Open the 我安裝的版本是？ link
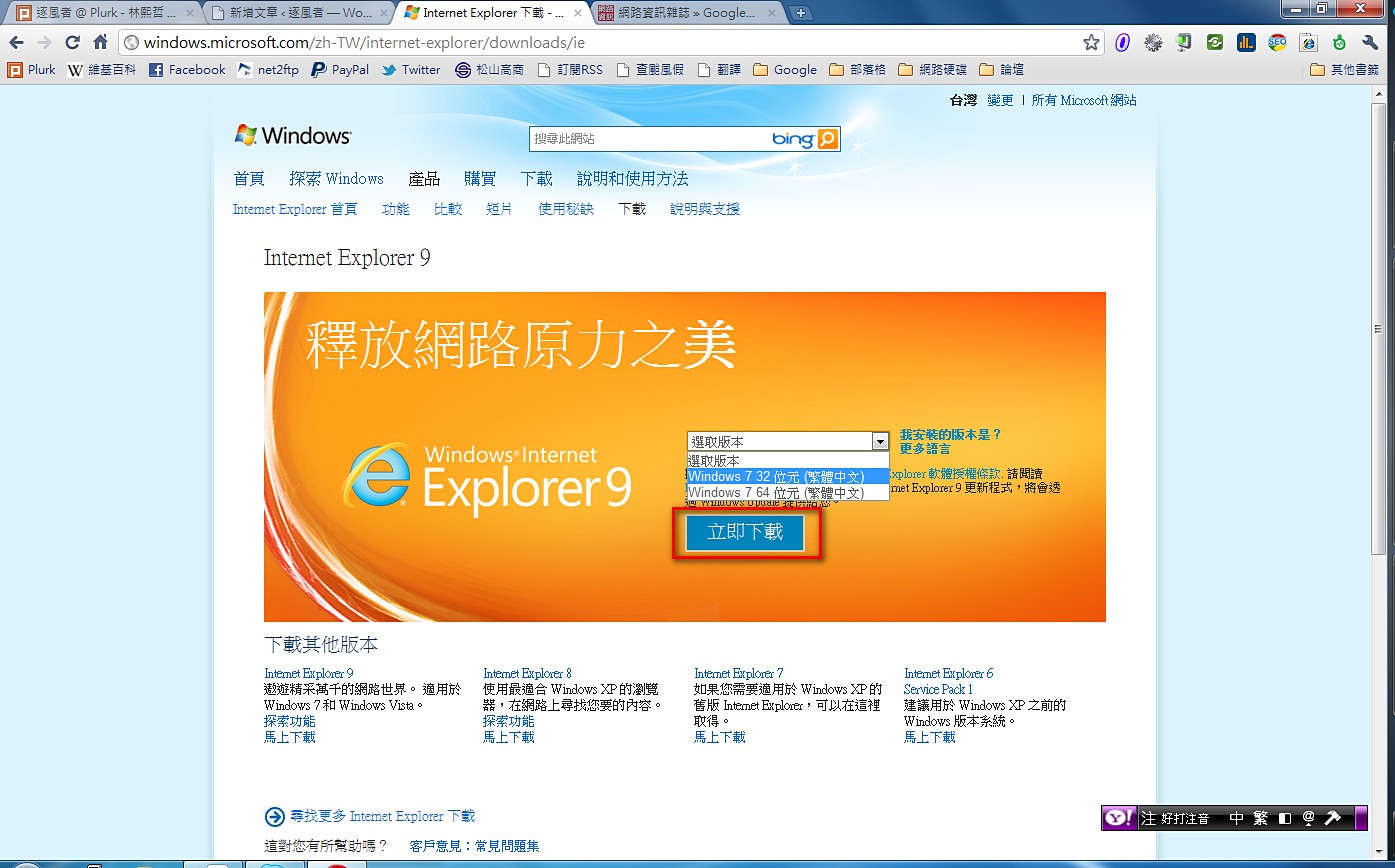Viewport: 1395px width, 868px height. [950, 435]
